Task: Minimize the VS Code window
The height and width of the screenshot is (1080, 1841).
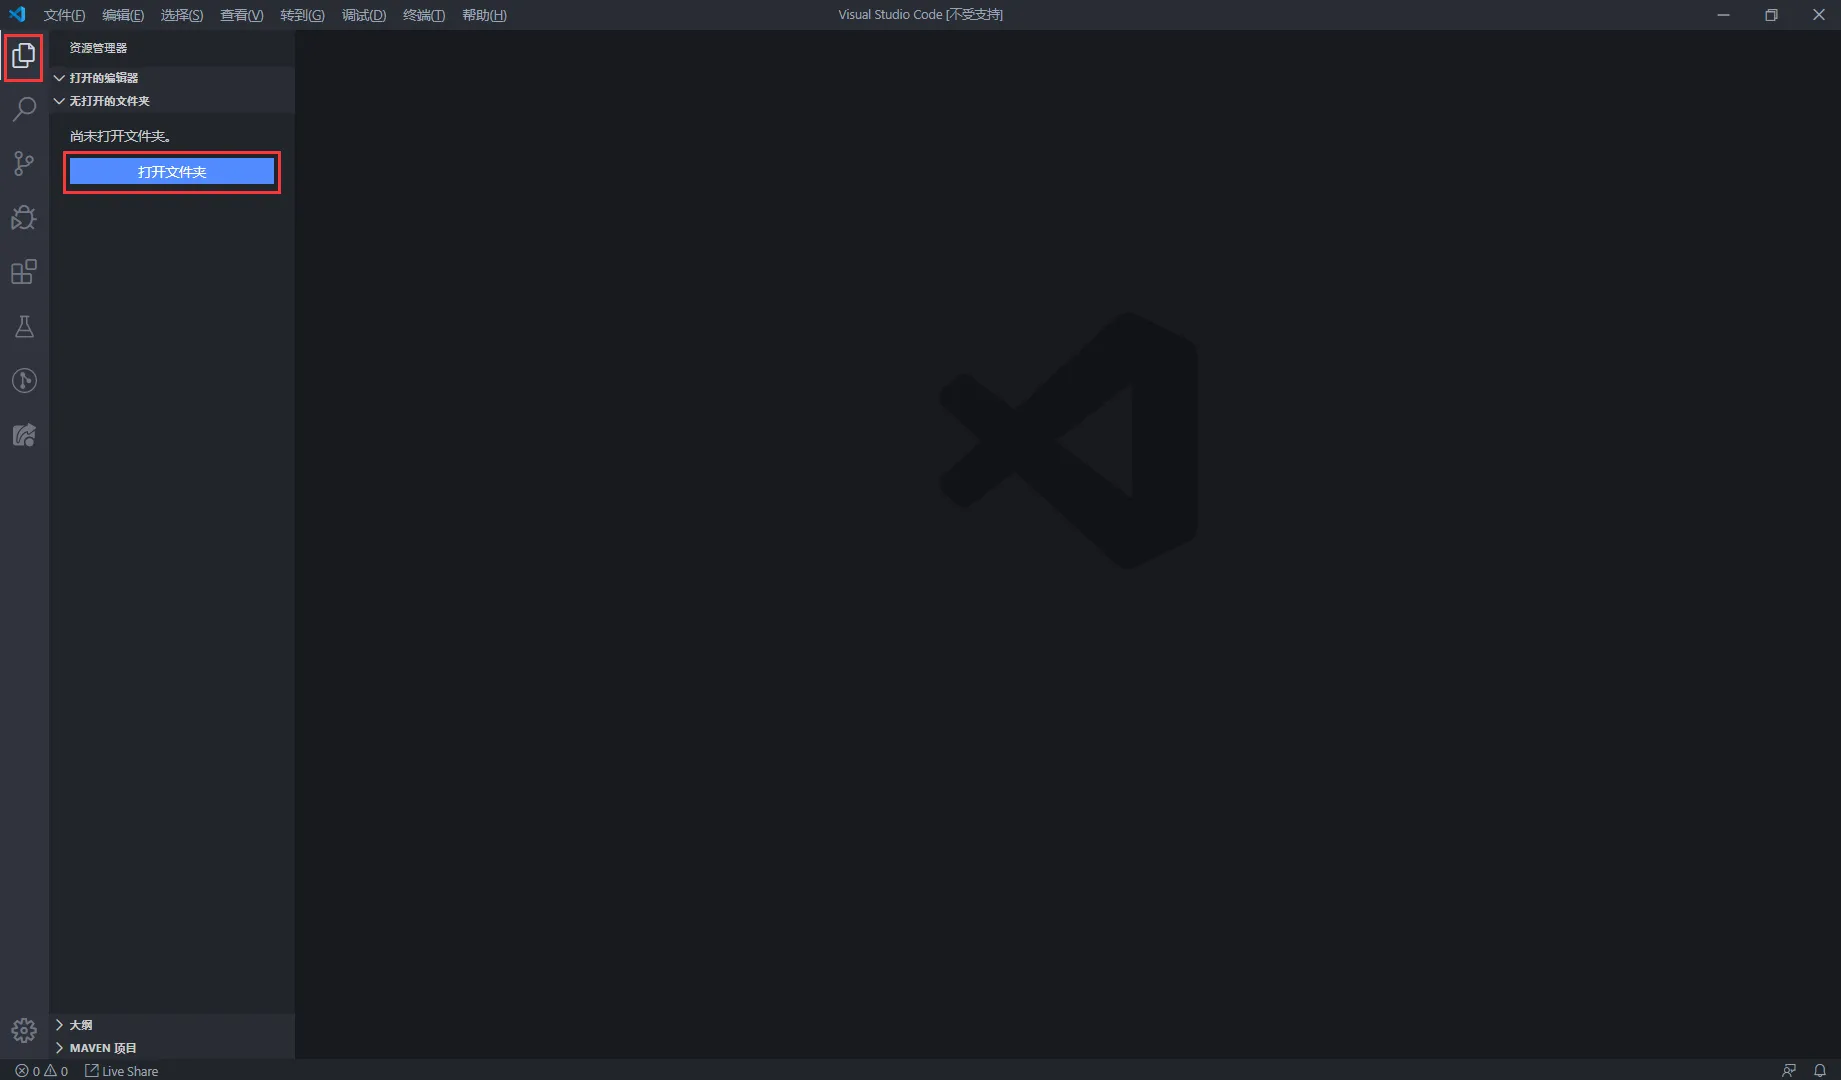Action: coord(1724,15)
